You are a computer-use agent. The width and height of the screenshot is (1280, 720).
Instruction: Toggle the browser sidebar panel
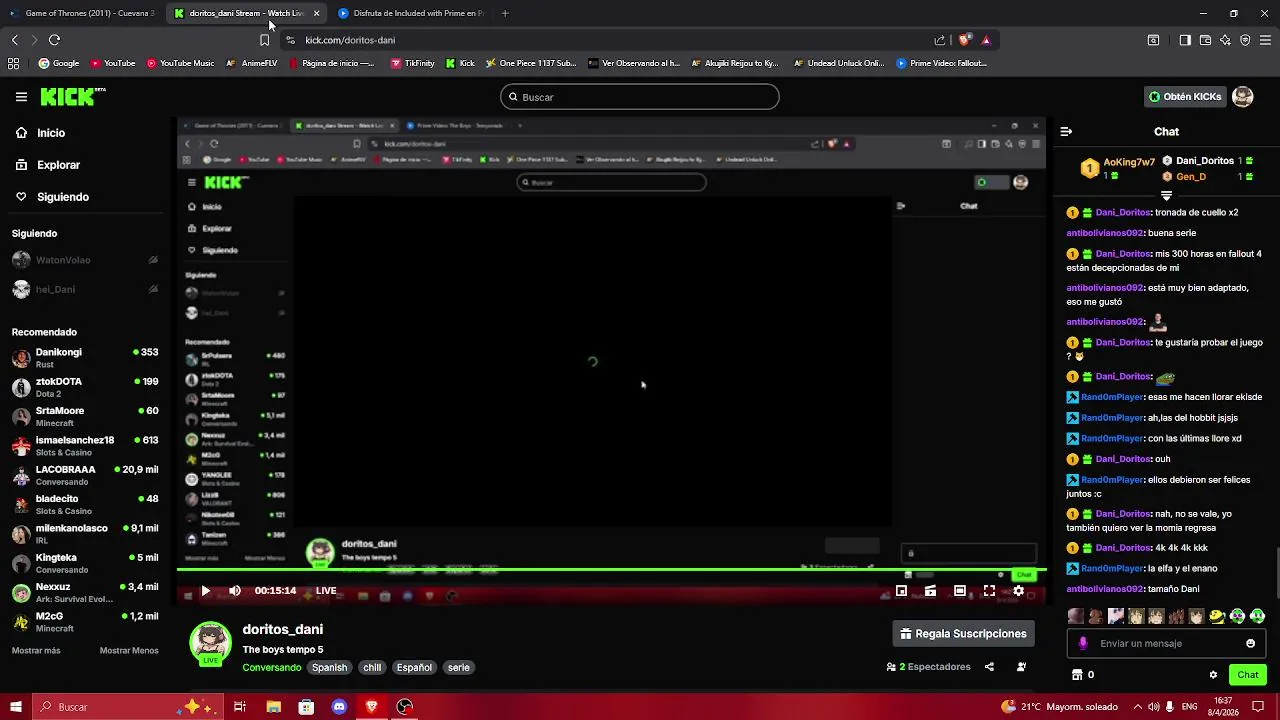coord(1185,40)
